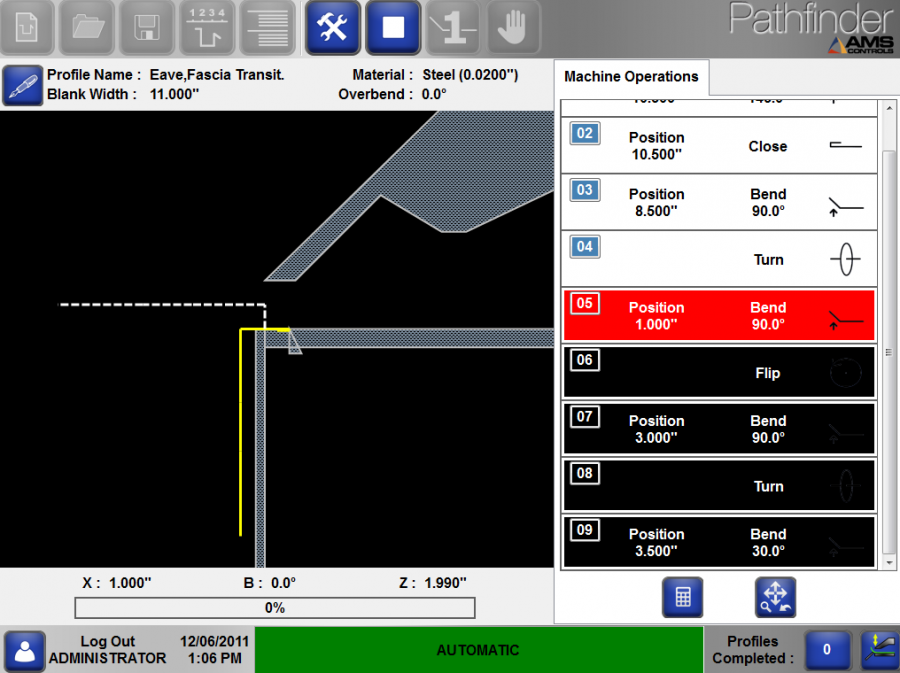This screenshot has width=900, height=673.
Task: Save the current program using the diskette icon
Action: pos(146,27)
